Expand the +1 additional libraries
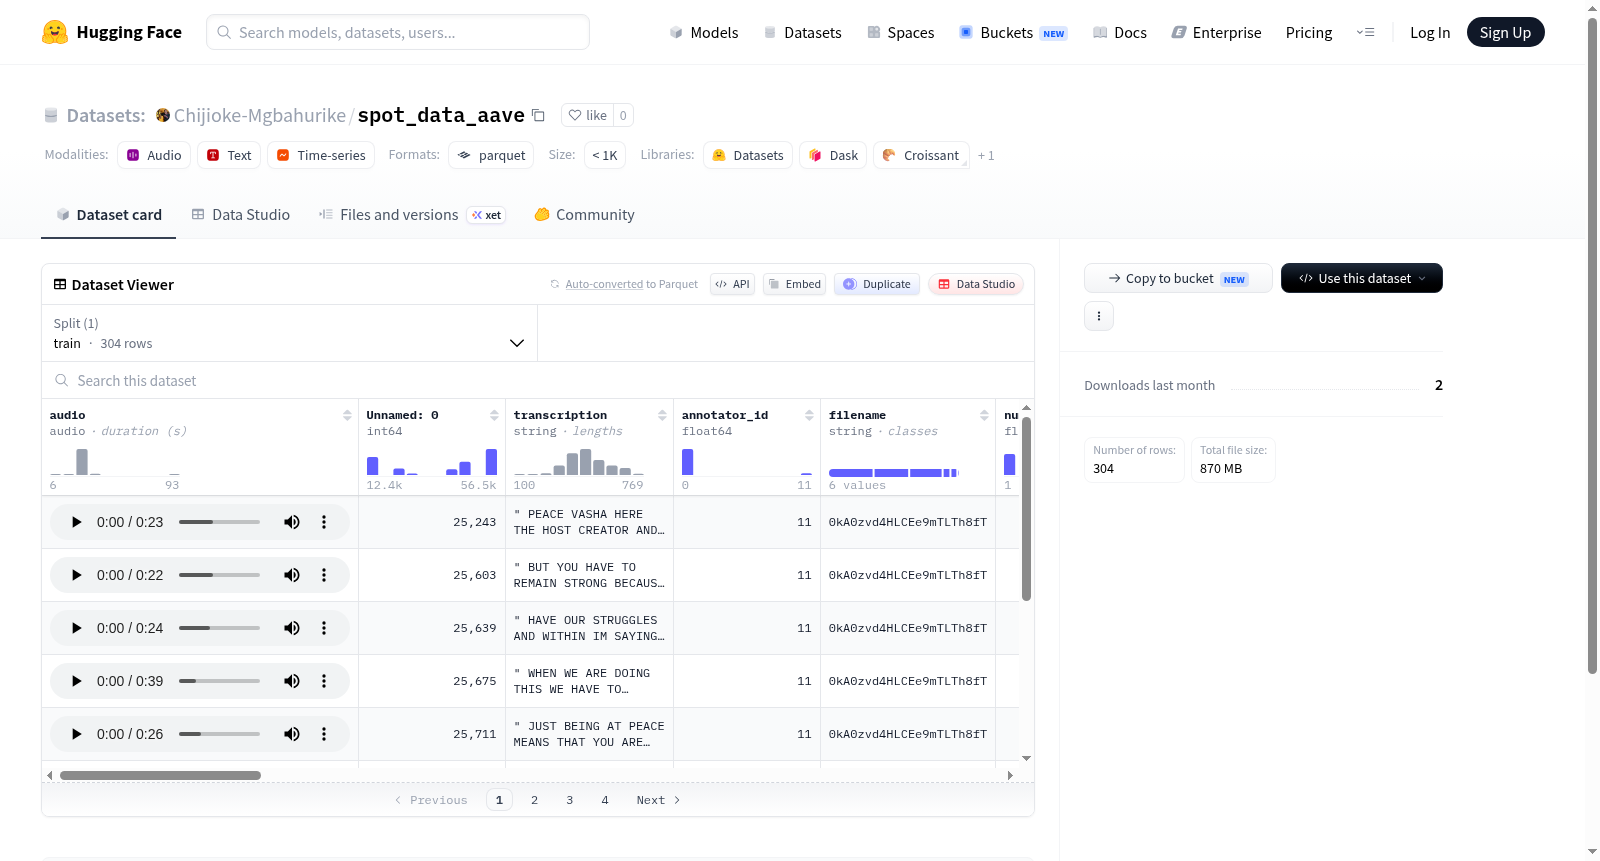The height and width of the screenshot is (861, 1600). pos(986,156)
